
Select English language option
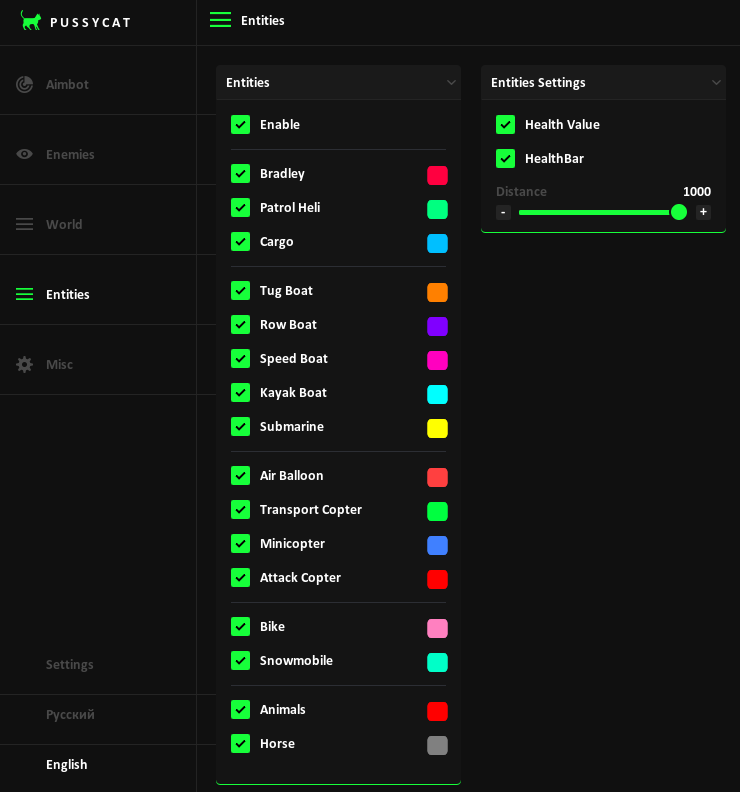67,764
